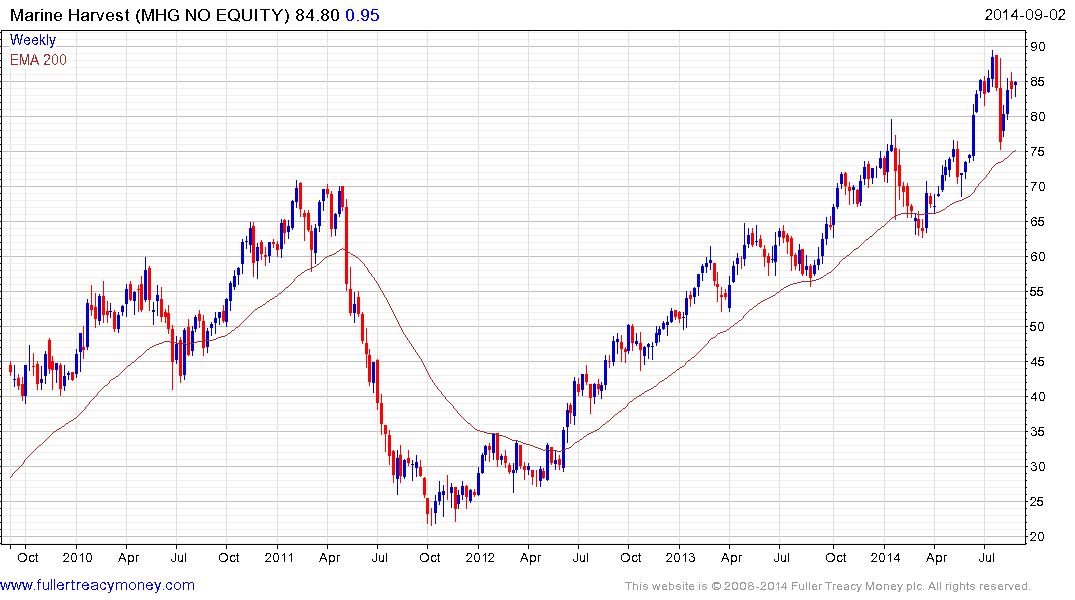Click the 2014-09-02 date label

pyautogui.click(x=1025, y=15)
